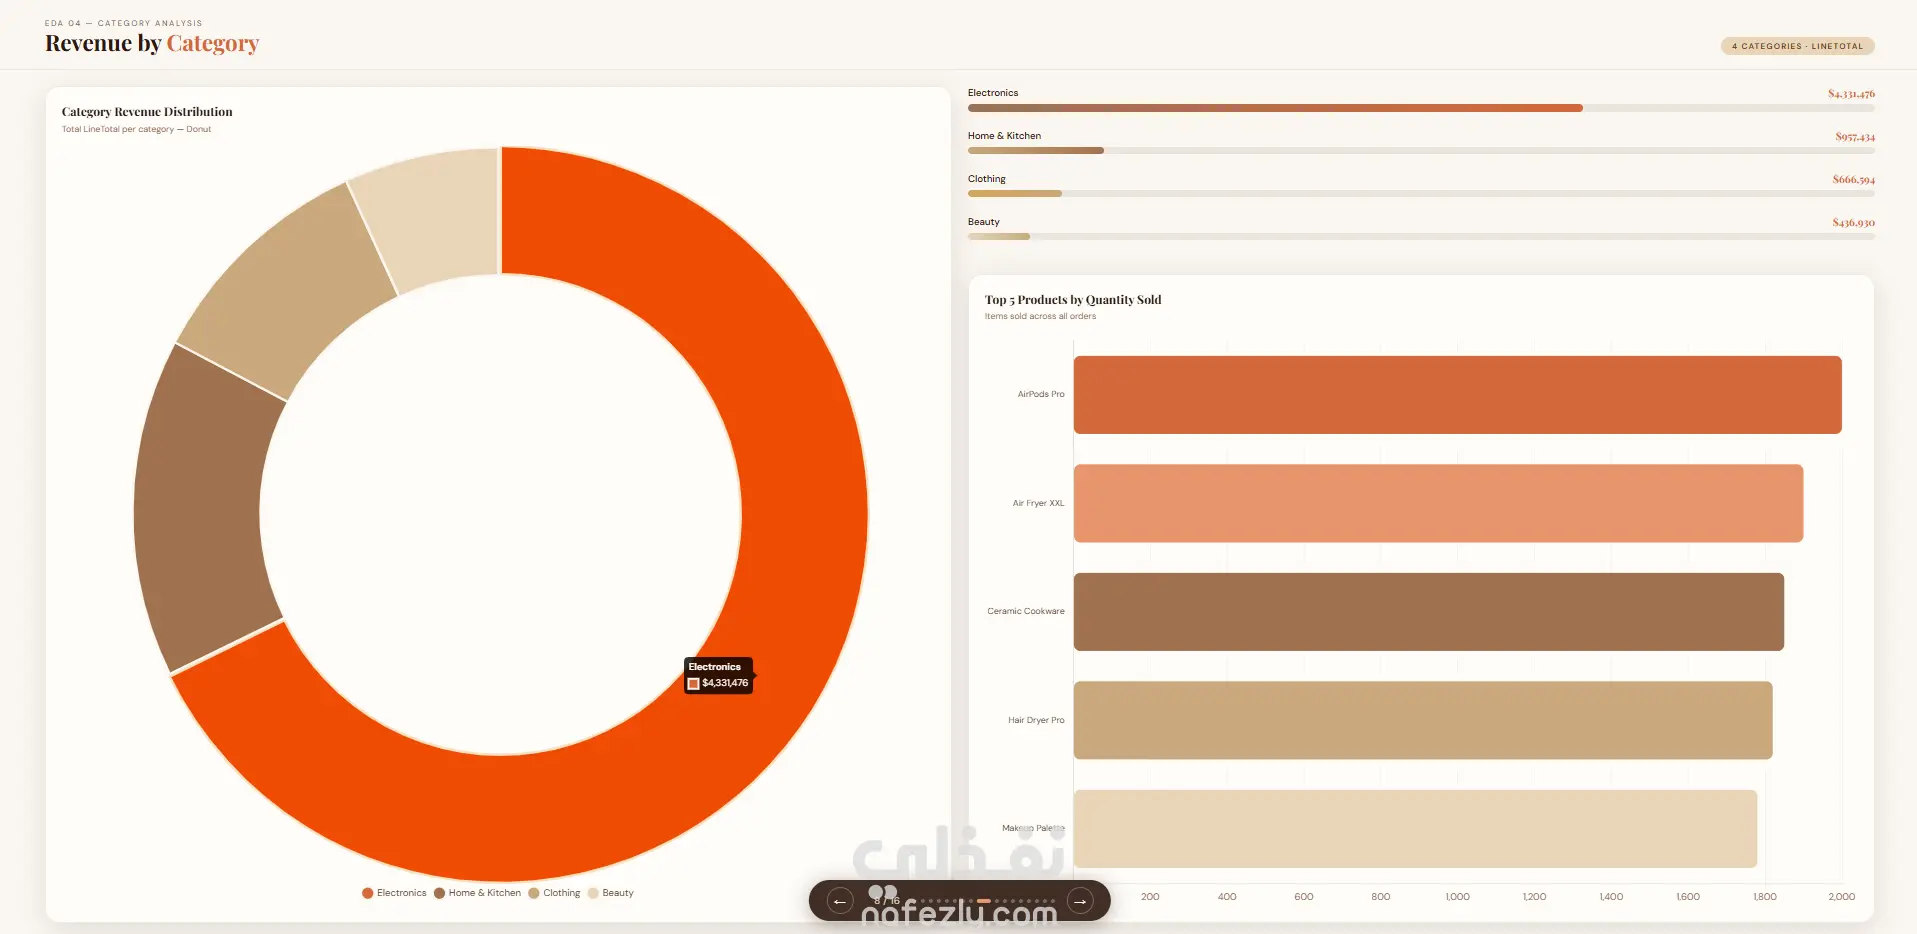This screenshot has width=1917, height=934.
Task: Click the Home & Kitchen label above its bar
Action: (x=1004, y=136)
